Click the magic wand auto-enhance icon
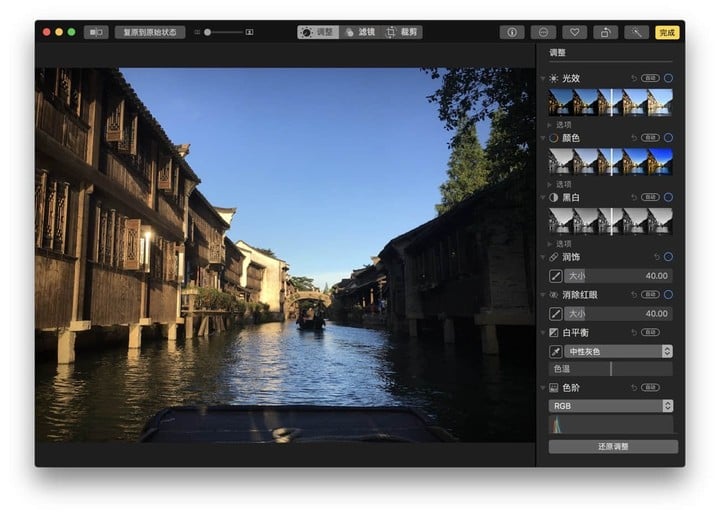The width and height of the screenshot is (720, 517). click(x=636, y=32)
